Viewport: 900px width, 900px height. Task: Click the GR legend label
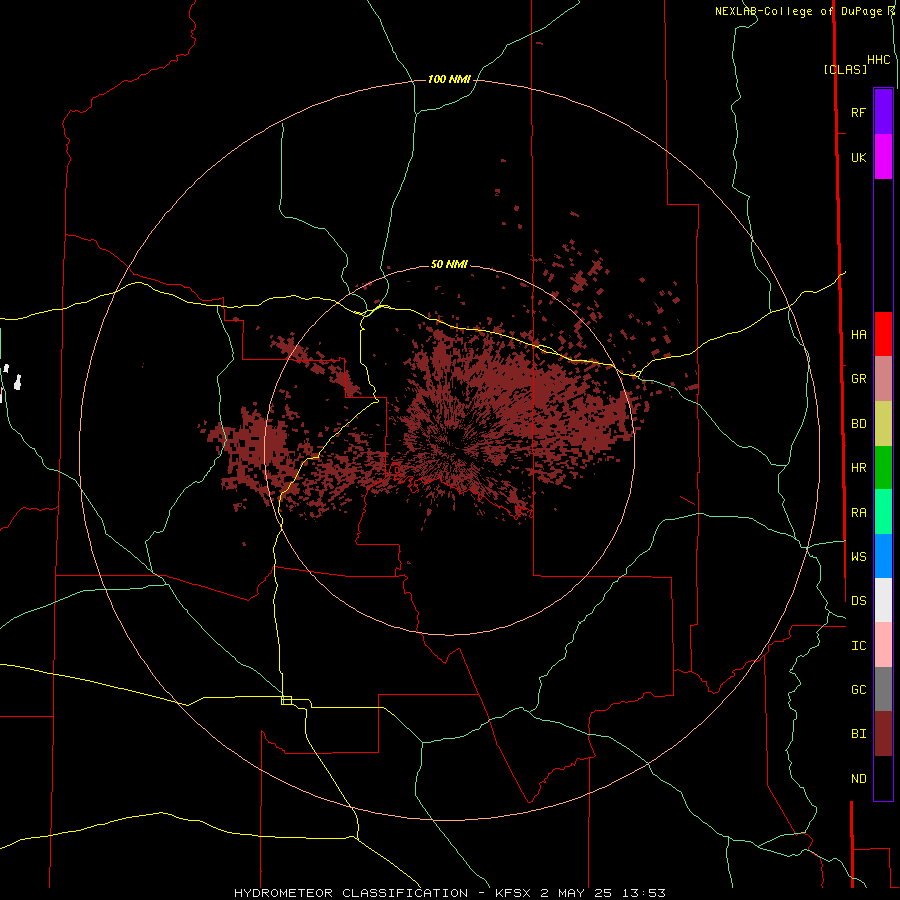[x=858, y=379]
